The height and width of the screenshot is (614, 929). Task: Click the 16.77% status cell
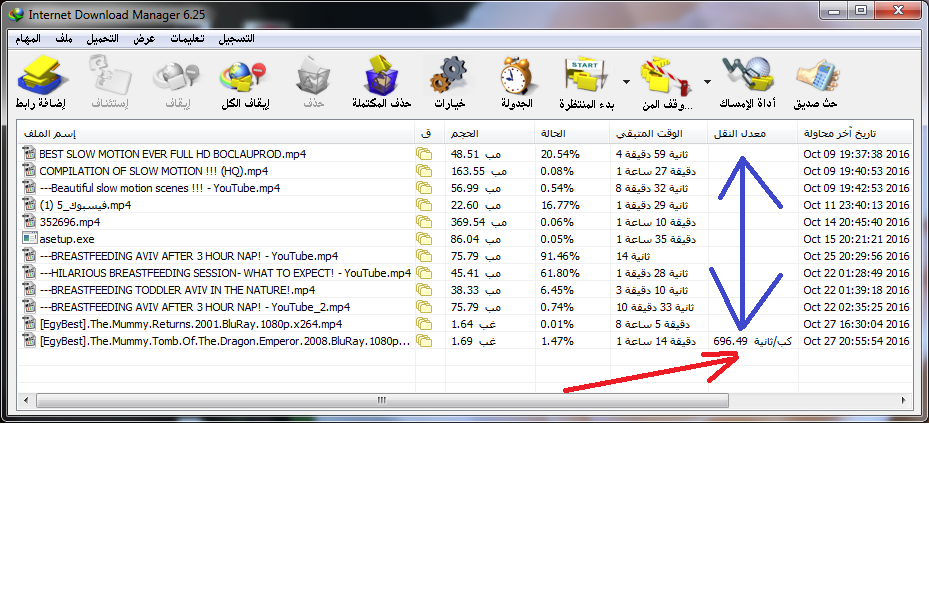tap(560, 205)
